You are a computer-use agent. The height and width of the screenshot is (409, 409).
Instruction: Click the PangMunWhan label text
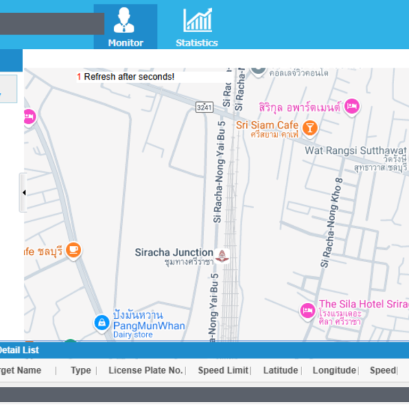point(149,326)
